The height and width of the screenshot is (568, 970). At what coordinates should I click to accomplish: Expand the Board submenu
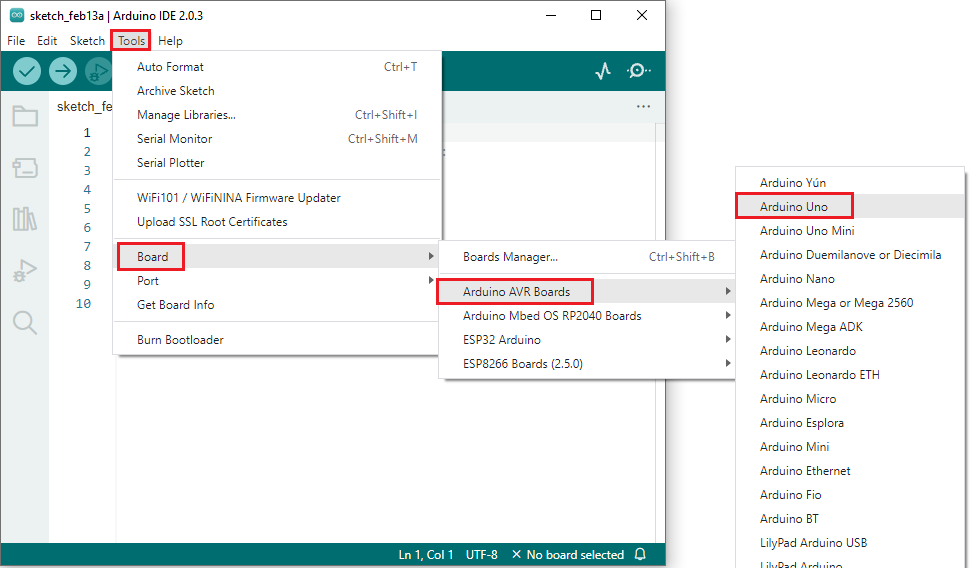(x=277, y=257)
